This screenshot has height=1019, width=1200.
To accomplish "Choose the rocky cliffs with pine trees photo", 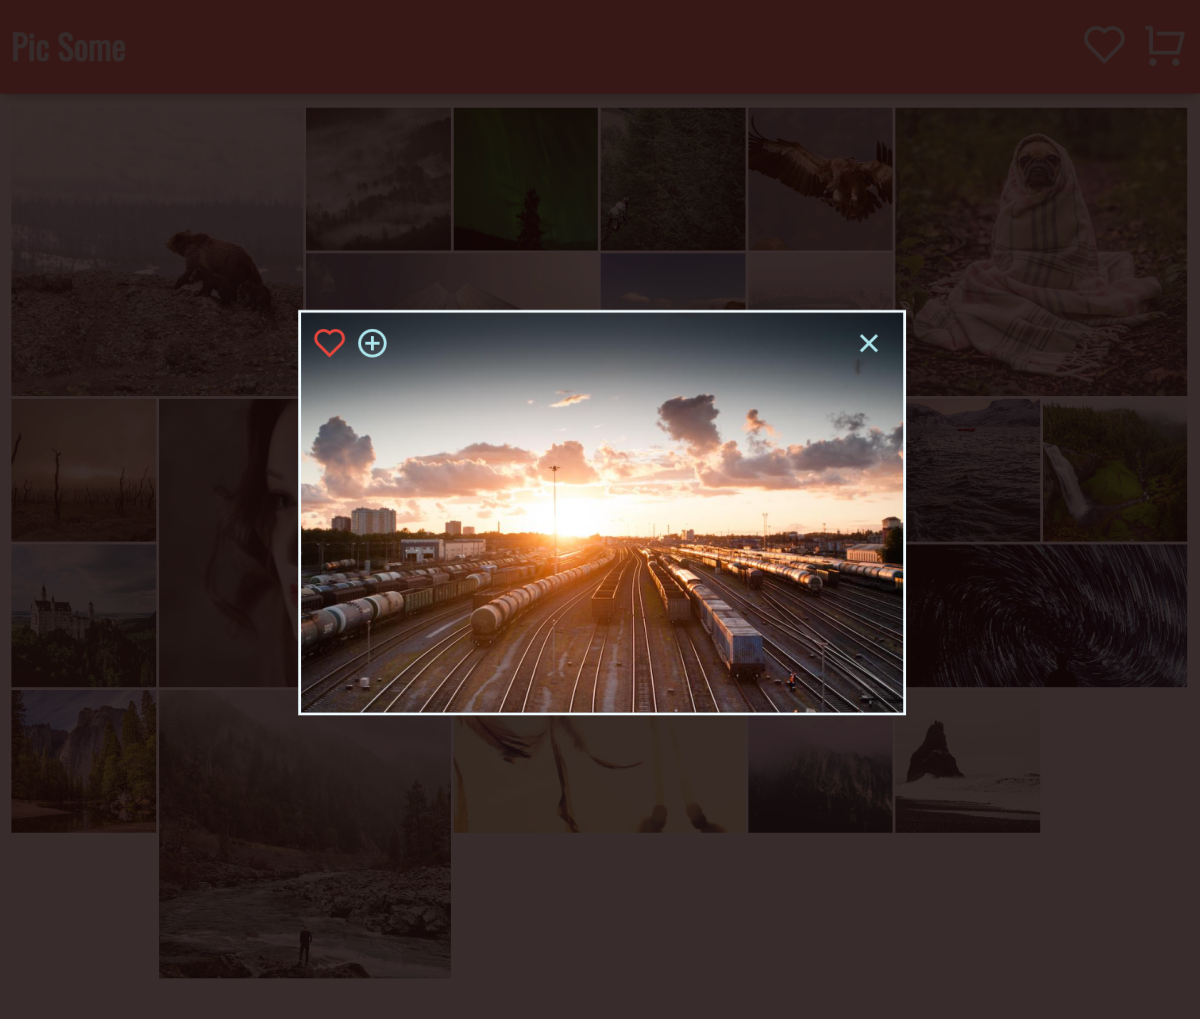I will pos(84,762).
